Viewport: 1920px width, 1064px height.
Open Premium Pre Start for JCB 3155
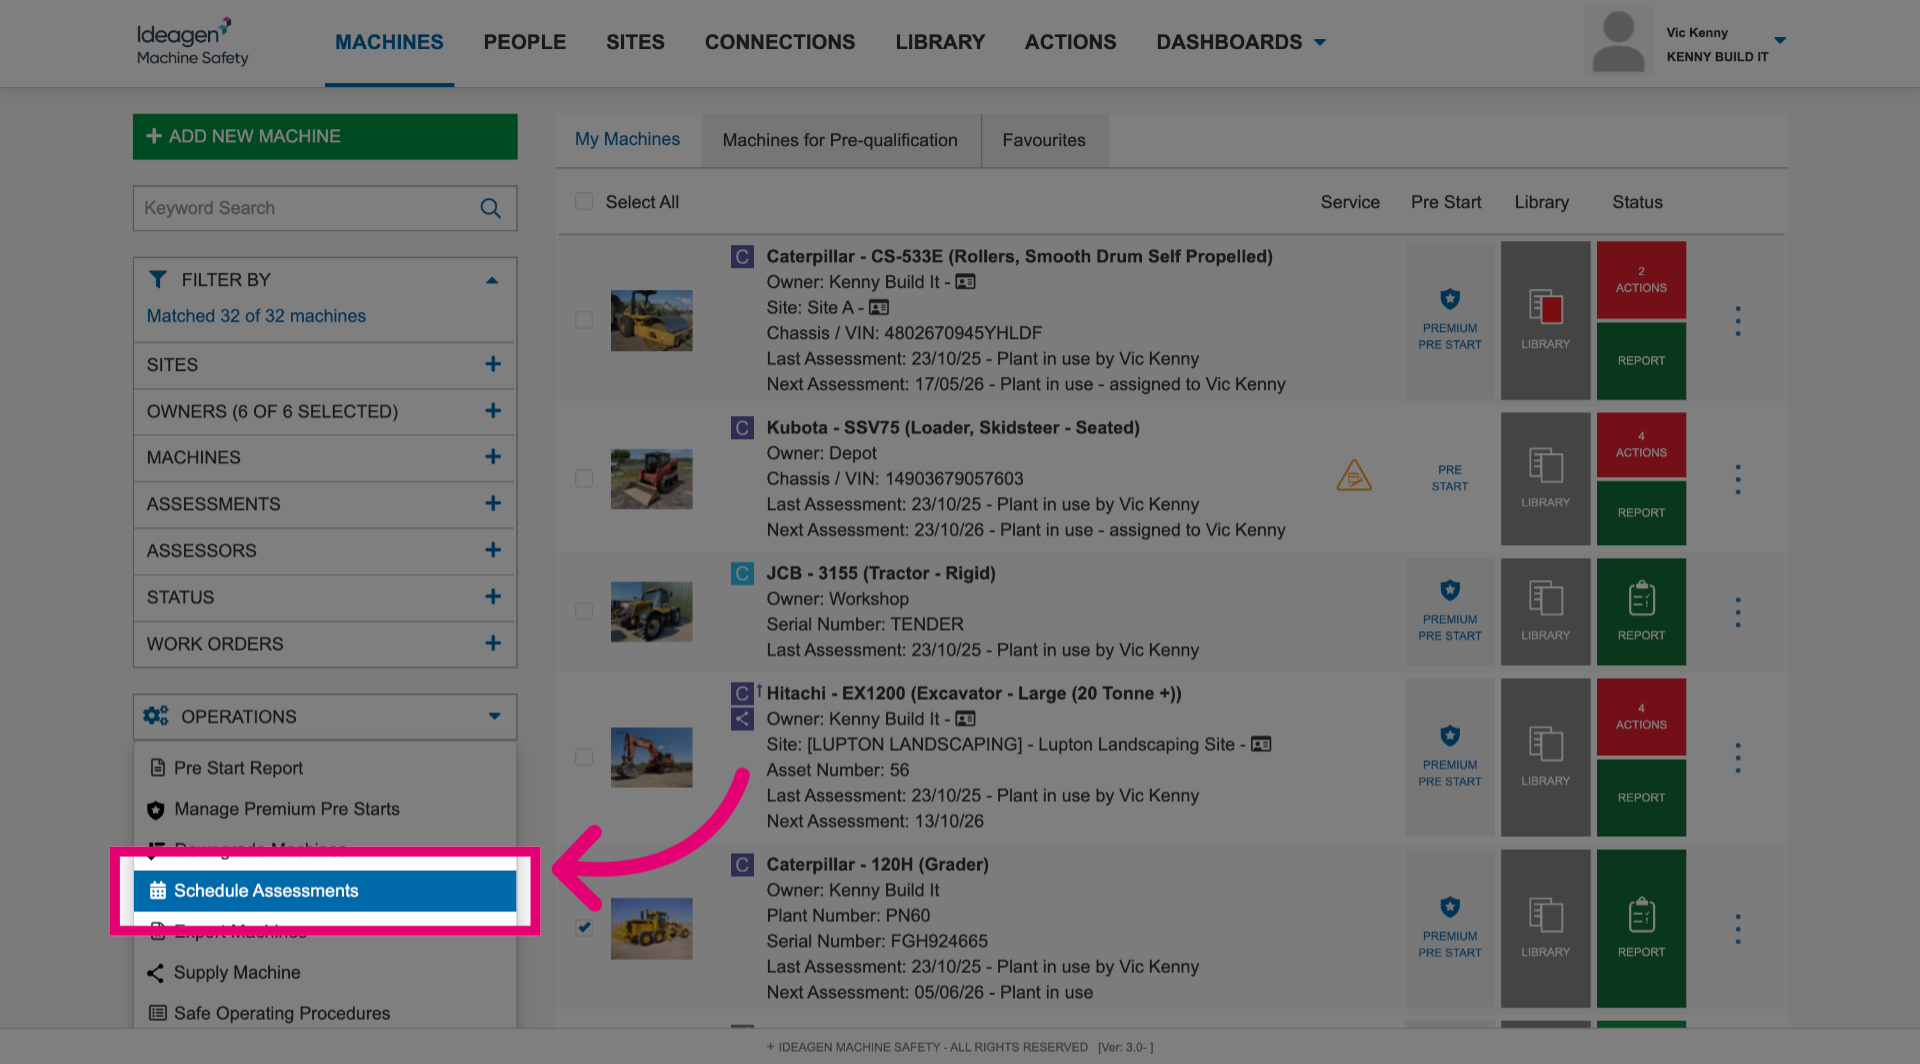pos(1449,611)
